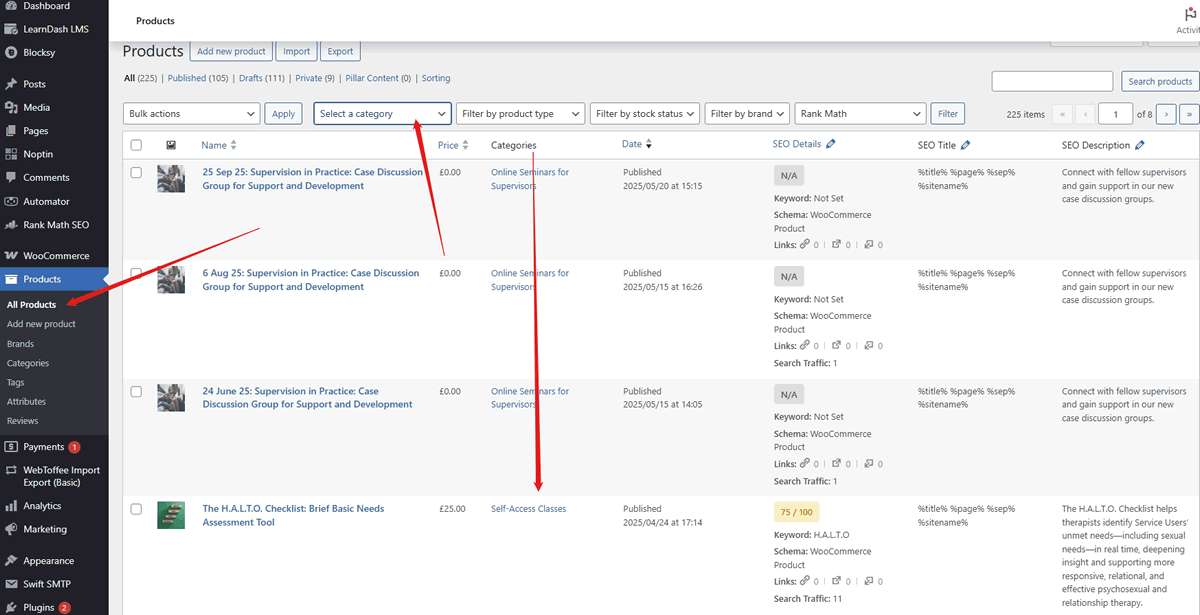Click the Export button
Viewport: 1200px width, 615px height.
(340, 51)
